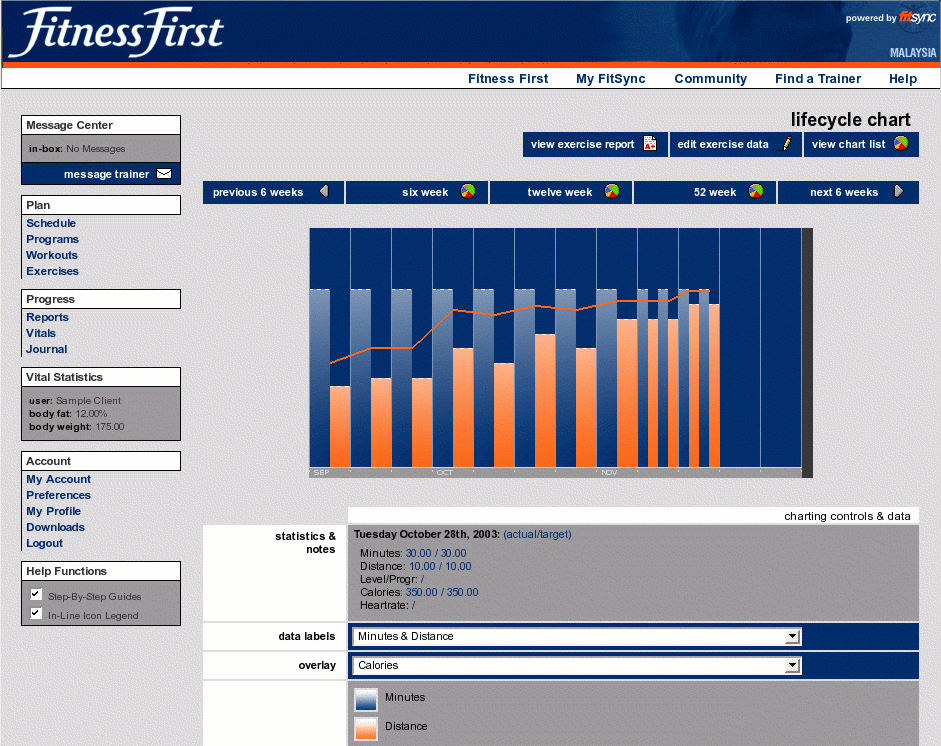Screen dimensions: 941x746
Task: Open the Journal link
Action: [x=46, y=349]
